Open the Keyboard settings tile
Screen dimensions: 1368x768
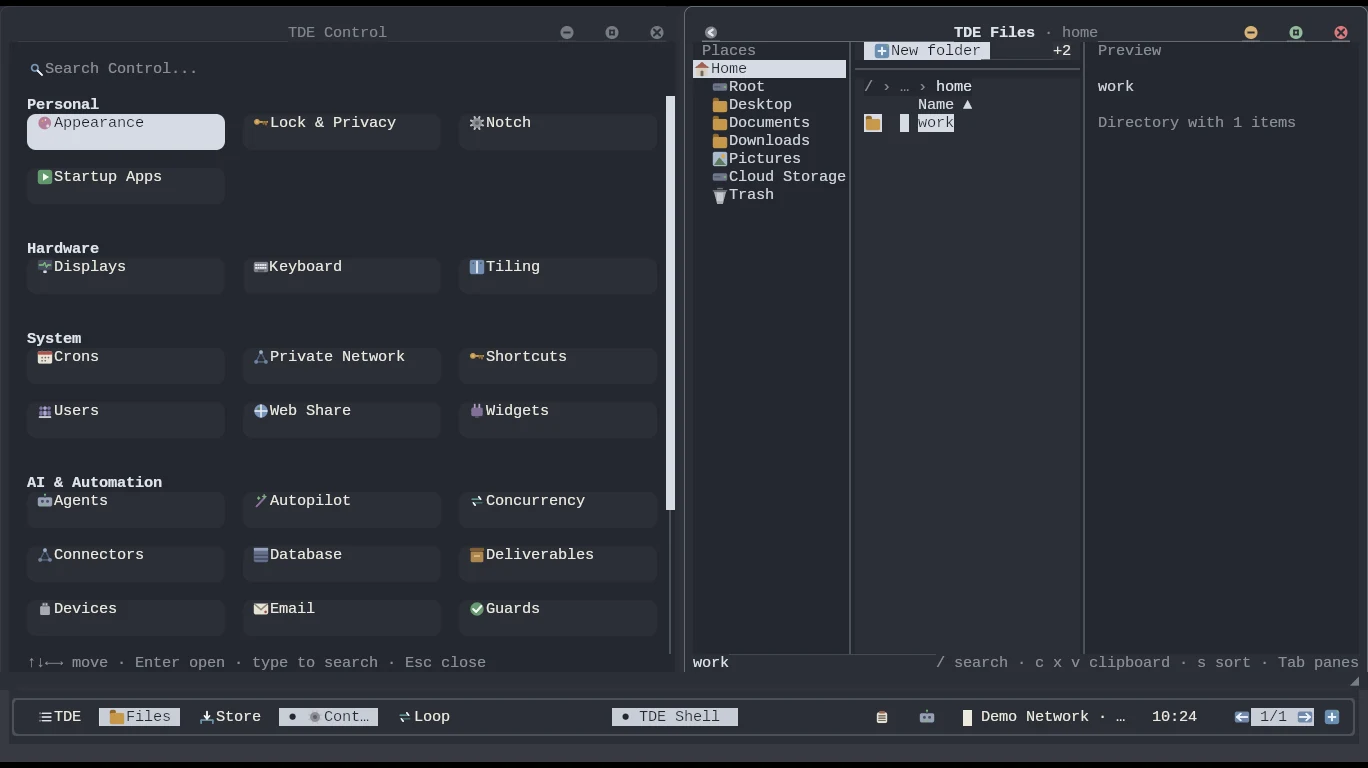click(342, 275)
